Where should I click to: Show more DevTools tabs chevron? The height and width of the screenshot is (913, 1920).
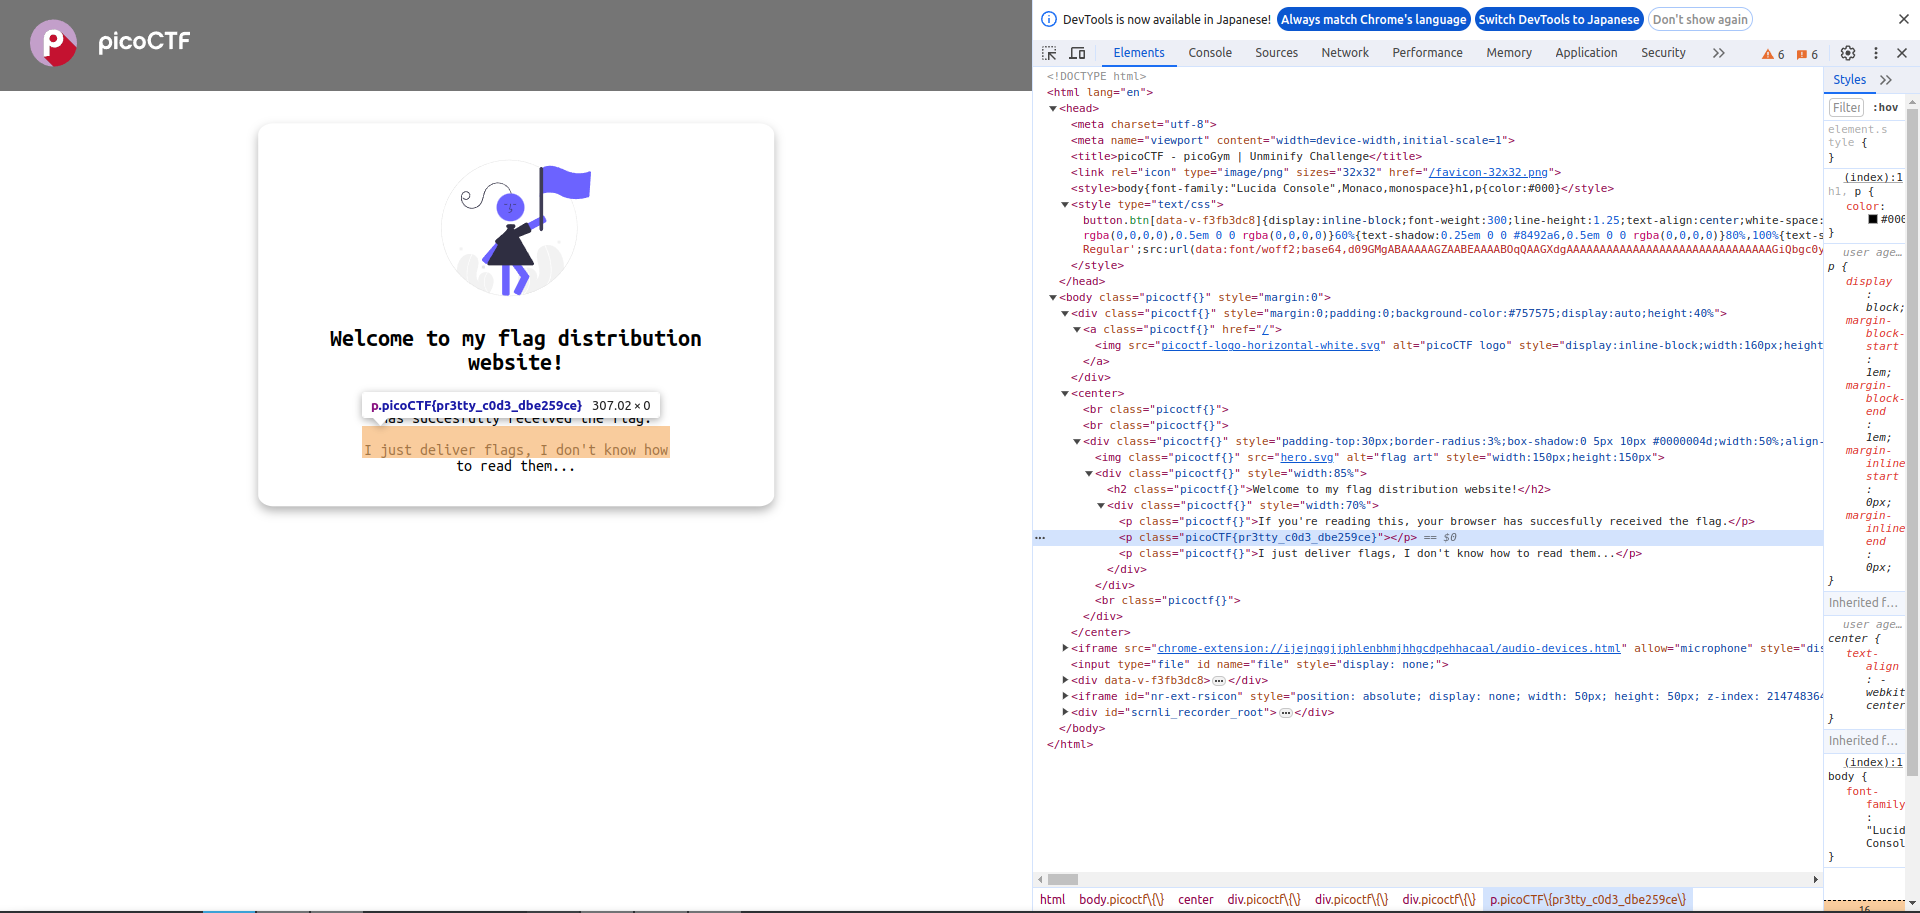[1718, 53]
